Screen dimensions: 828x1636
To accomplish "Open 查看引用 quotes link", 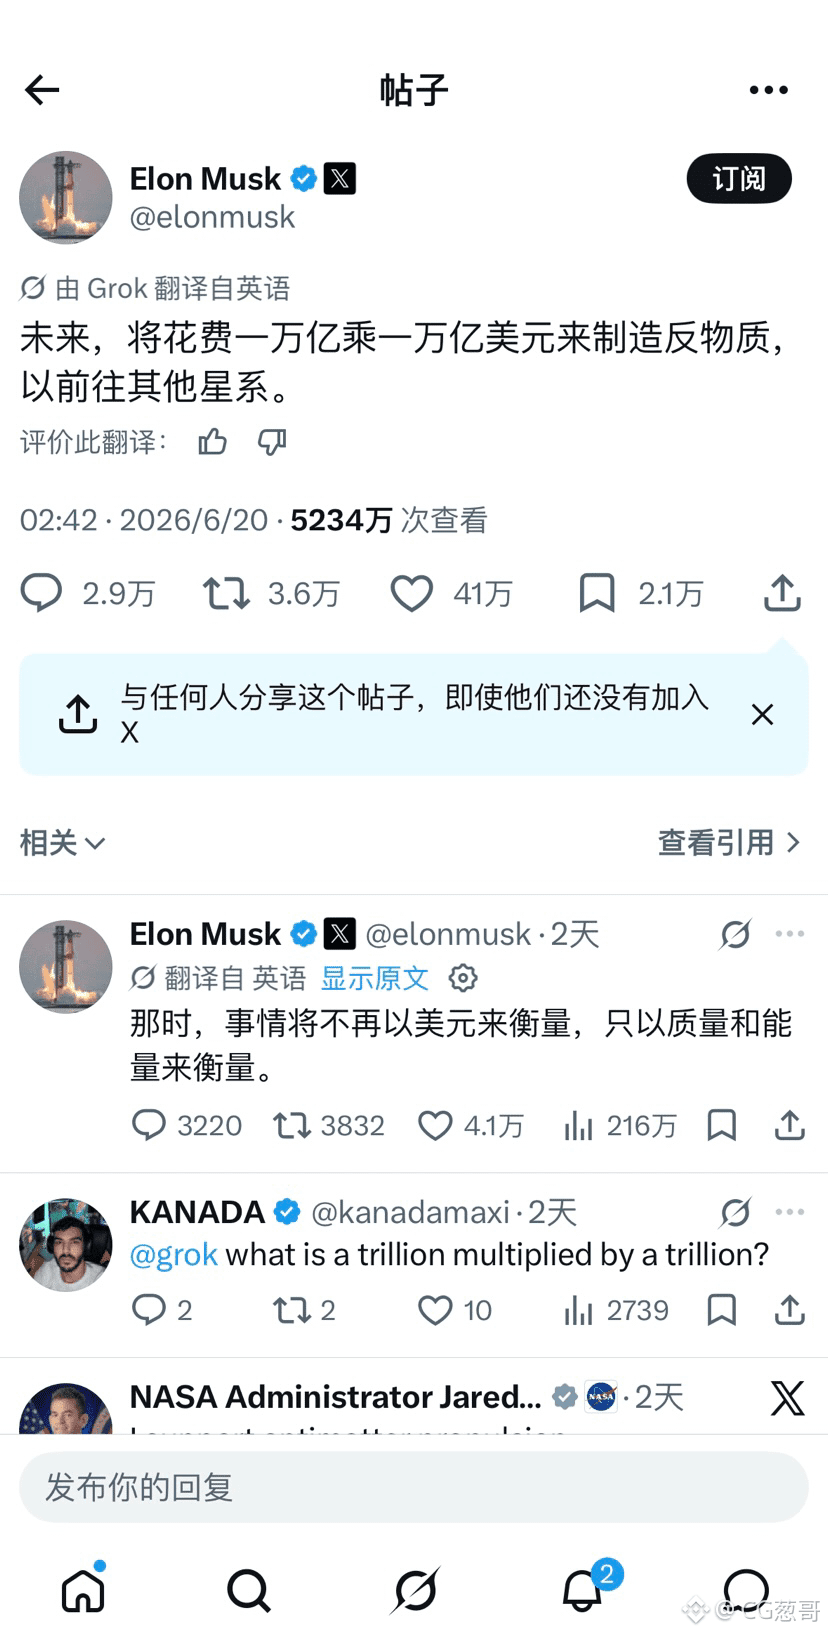I will (730, 843).
